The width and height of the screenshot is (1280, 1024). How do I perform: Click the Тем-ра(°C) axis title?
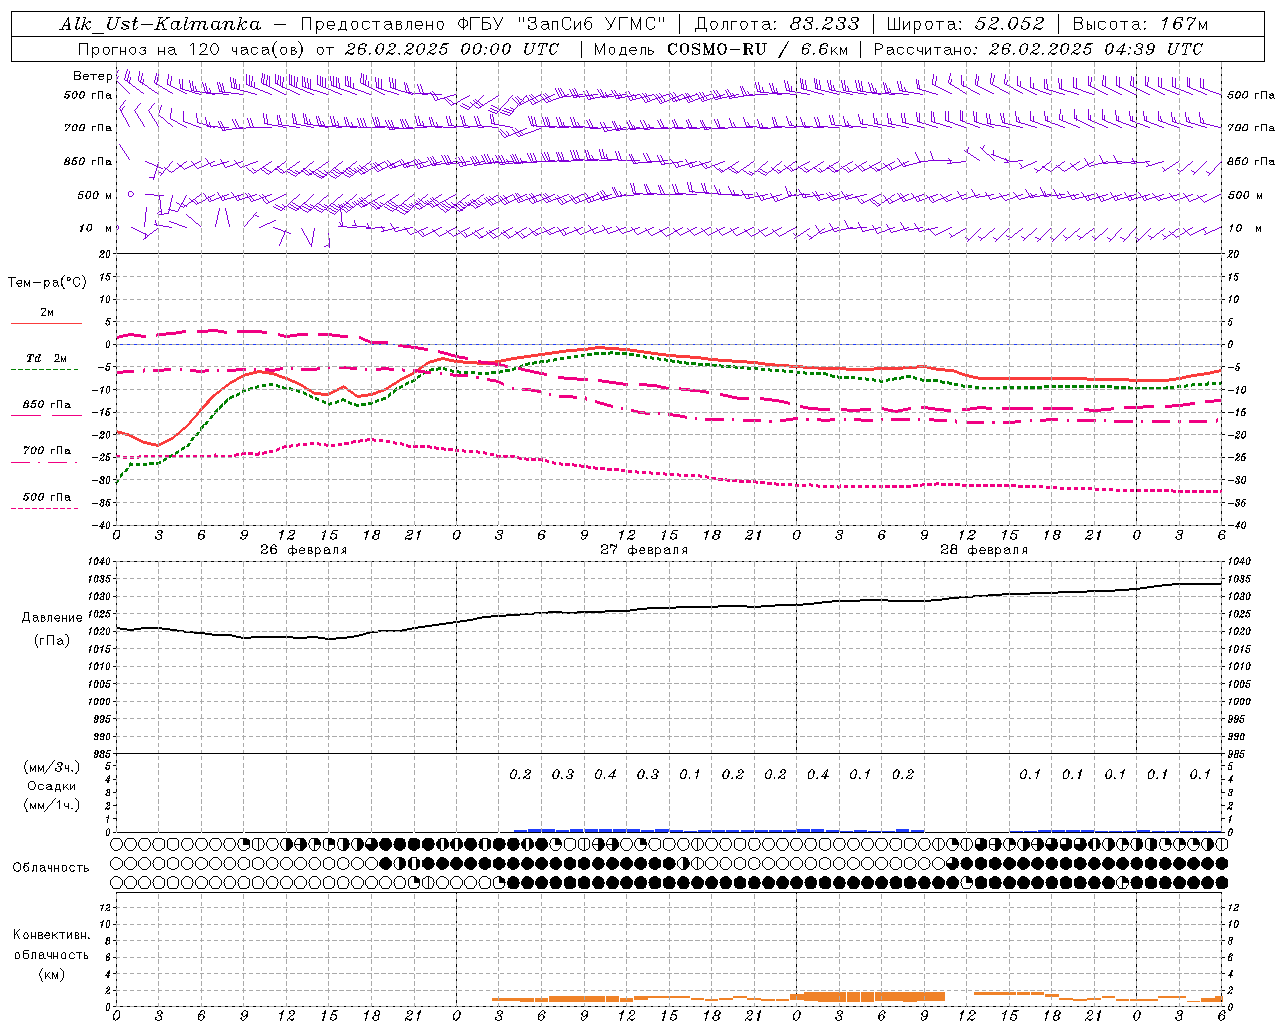(47, 283)
